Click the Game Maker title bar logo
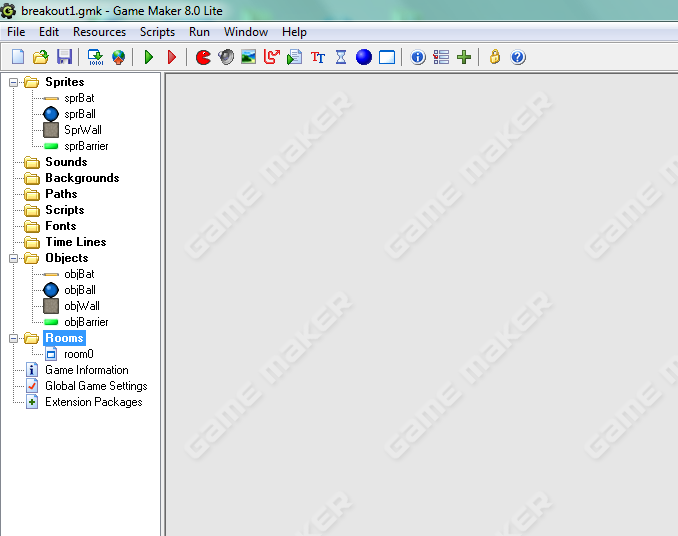Viewport: 678px width, 536px height. tap(8, 10)
